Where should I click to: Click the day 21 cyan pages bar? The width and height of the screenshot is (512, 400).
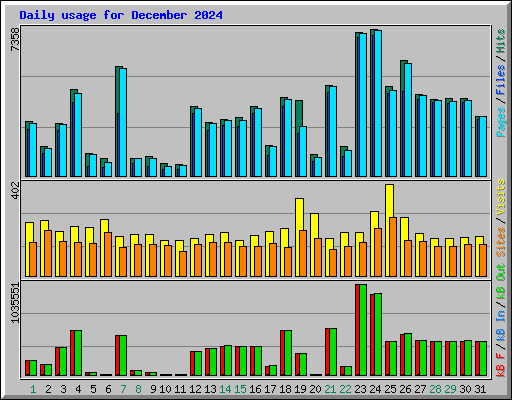tap(333, 131)
